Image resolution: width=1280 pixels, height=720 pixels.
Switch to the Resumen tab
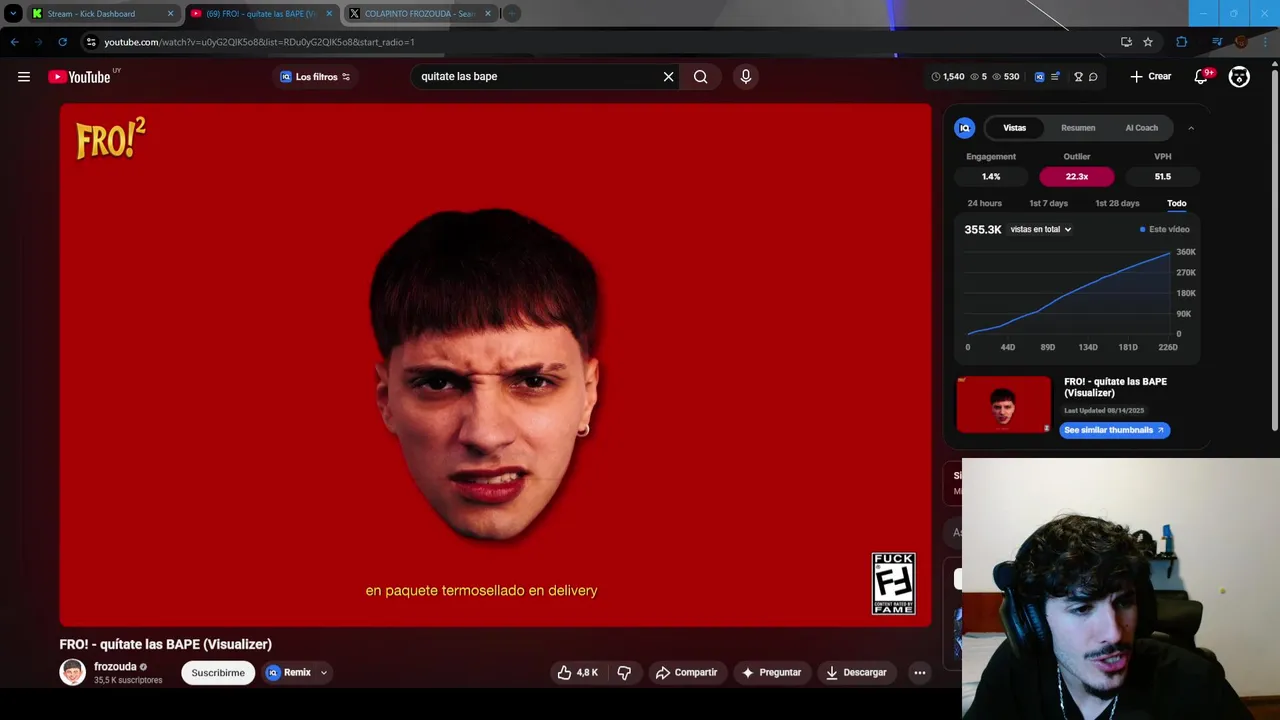[x=1078, y=128]
